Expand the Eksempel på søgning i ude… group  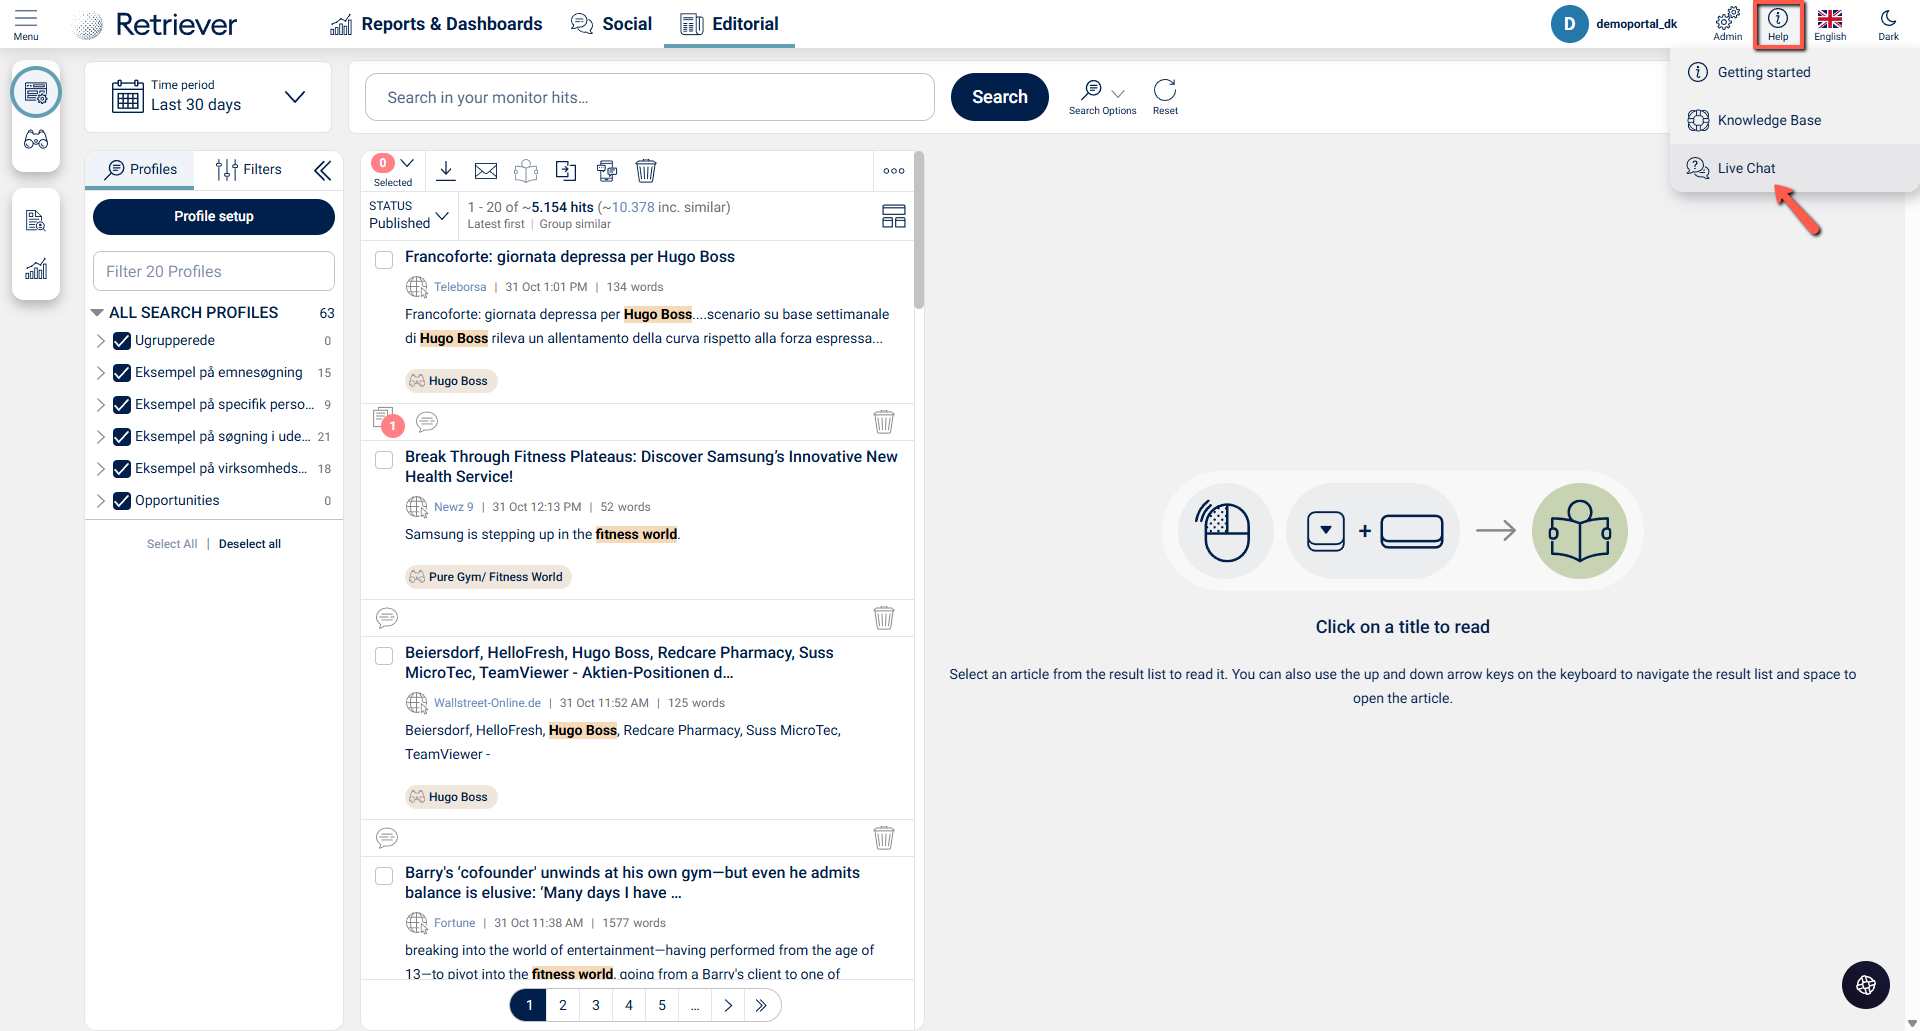[x=101, y=437]
